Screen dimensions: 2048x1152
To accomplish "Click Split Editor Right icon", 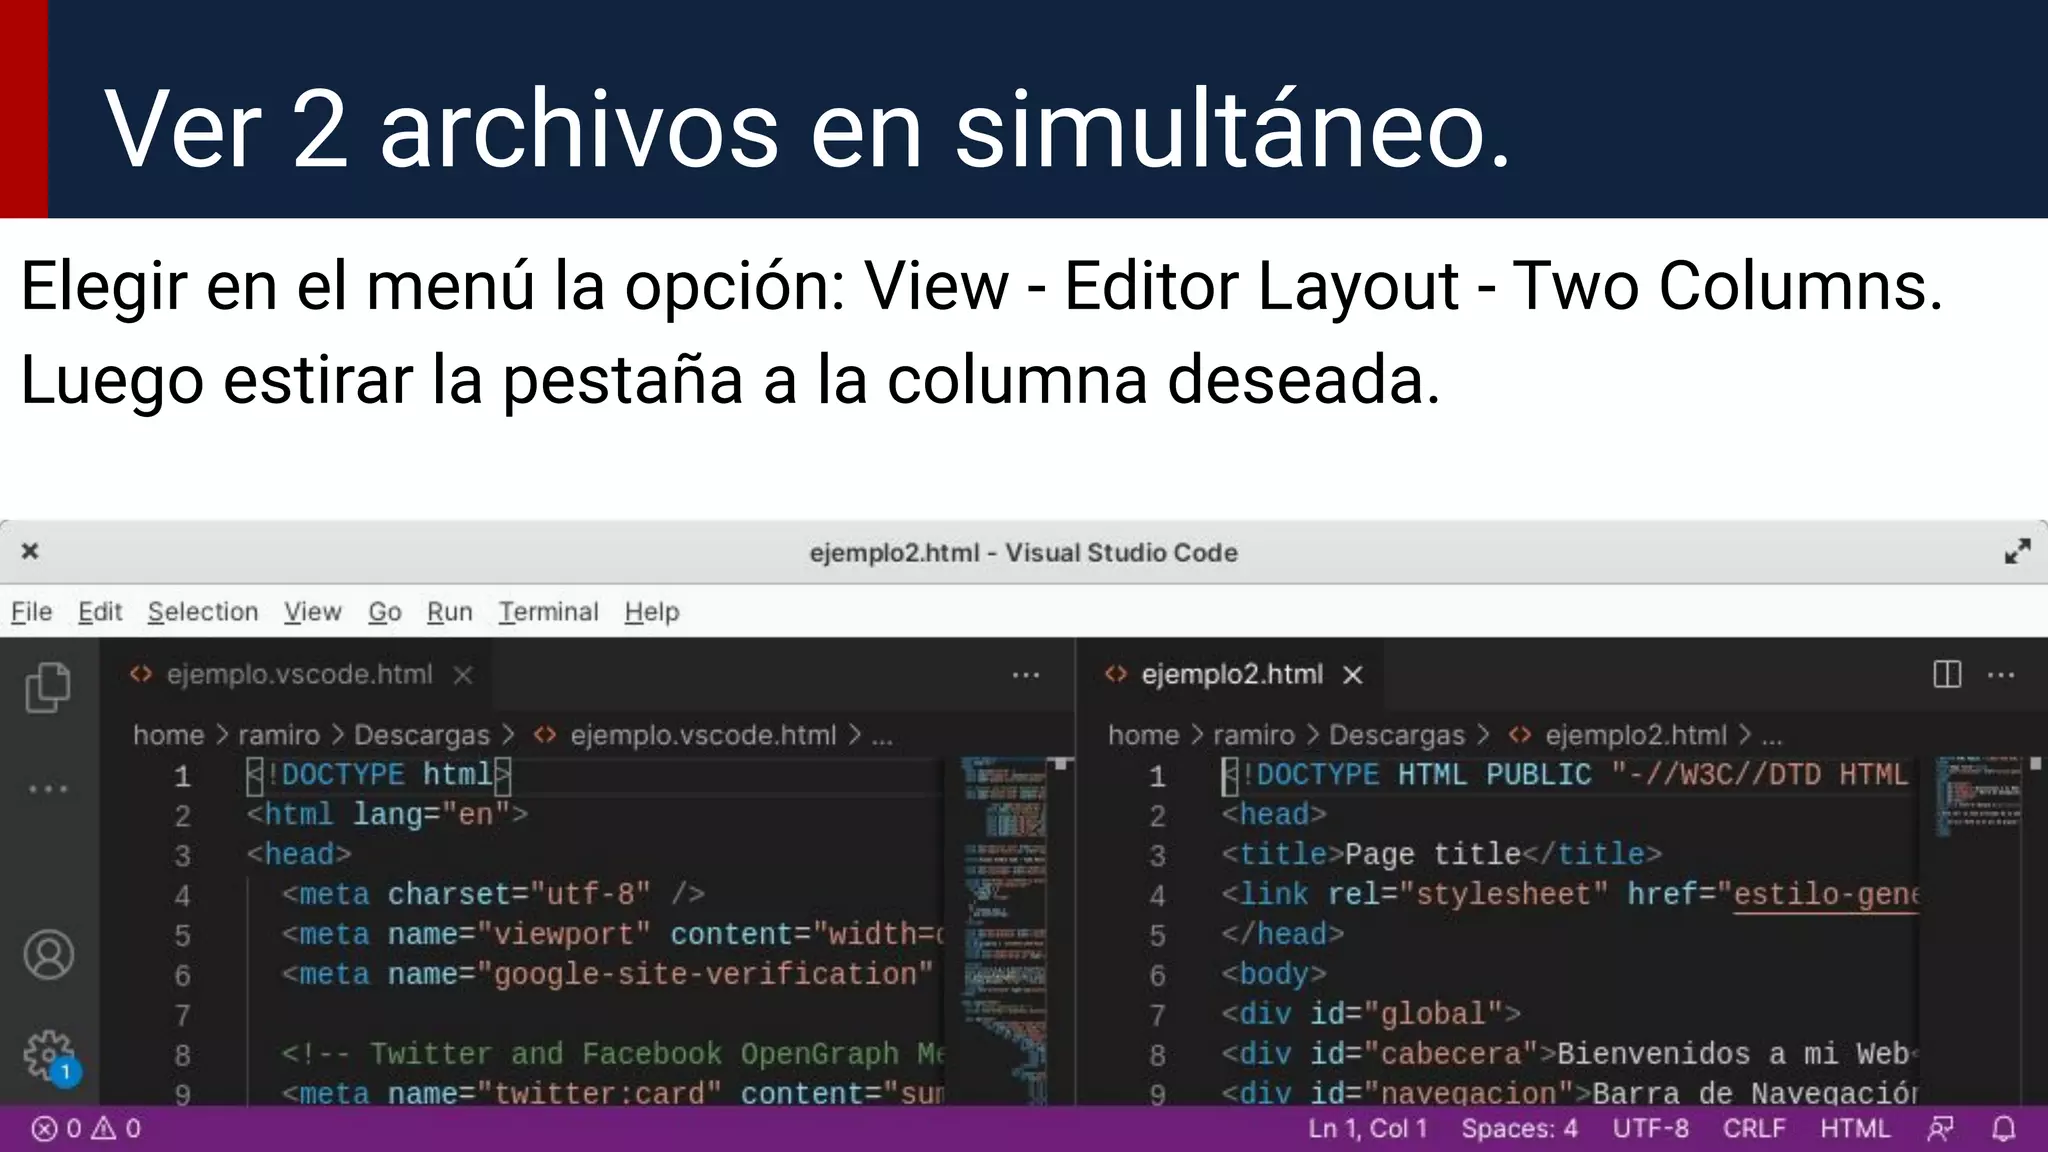I will [x=1947, y=674].
